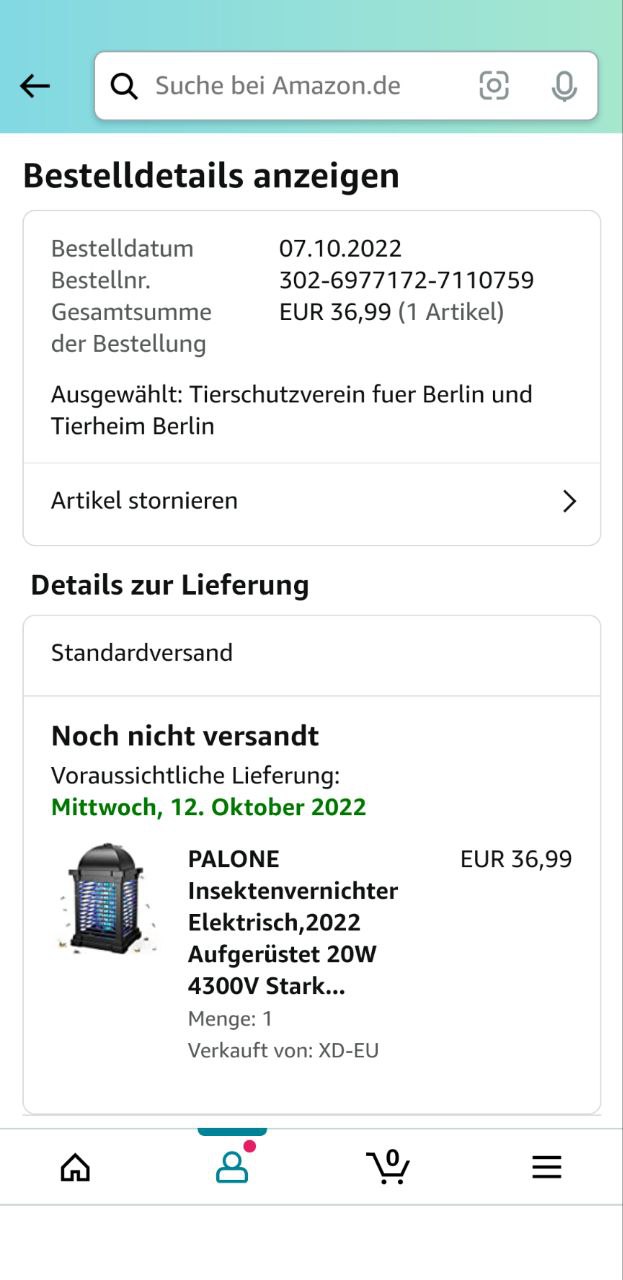Open the hamburger menu icon
The image size is (623, 1280).
click(546, 1167)
